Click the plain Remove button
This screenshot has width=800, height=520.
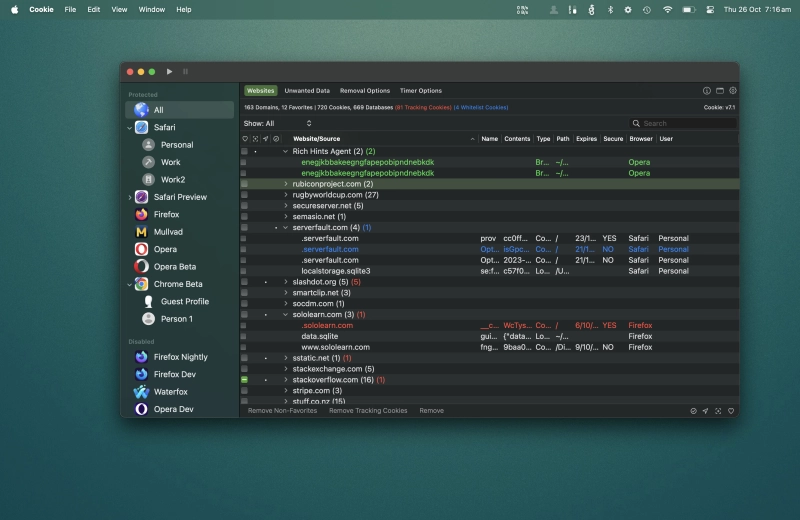click(x=432, y=411)
